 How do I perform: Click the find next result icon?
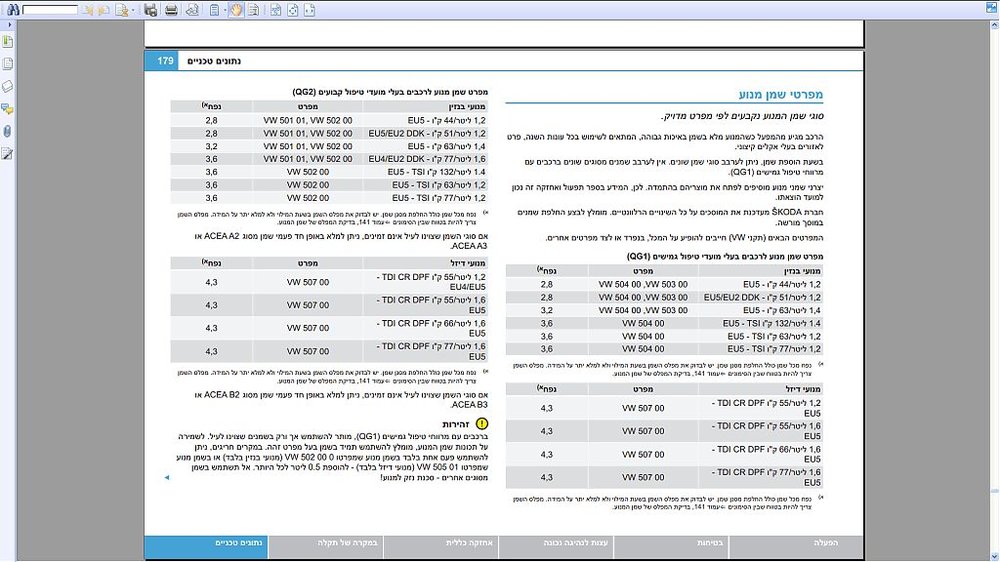[103, 10]
